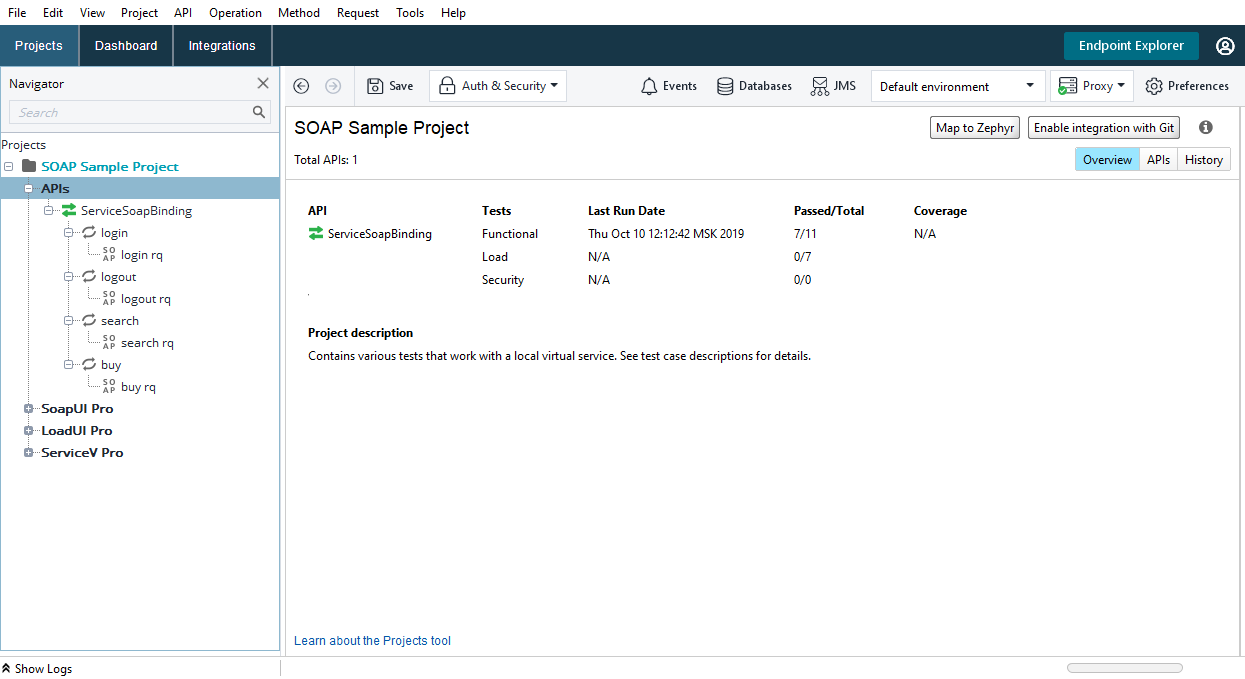Switch to the APIs view tab
Screen dimensions: 1245x679
[1158, 160]
